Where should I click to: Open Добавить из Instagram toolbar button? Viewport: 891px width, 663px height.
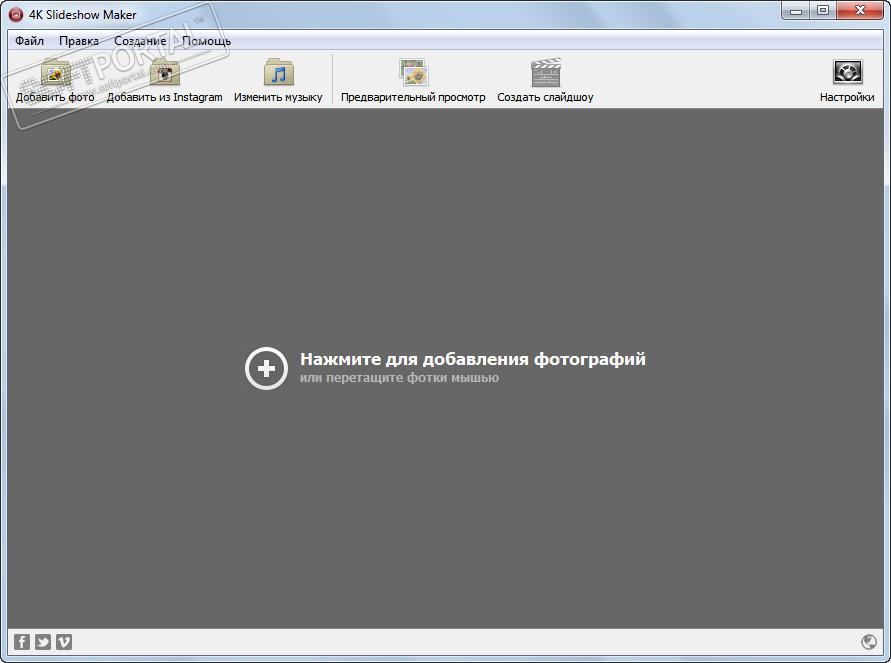click(164, 81)
